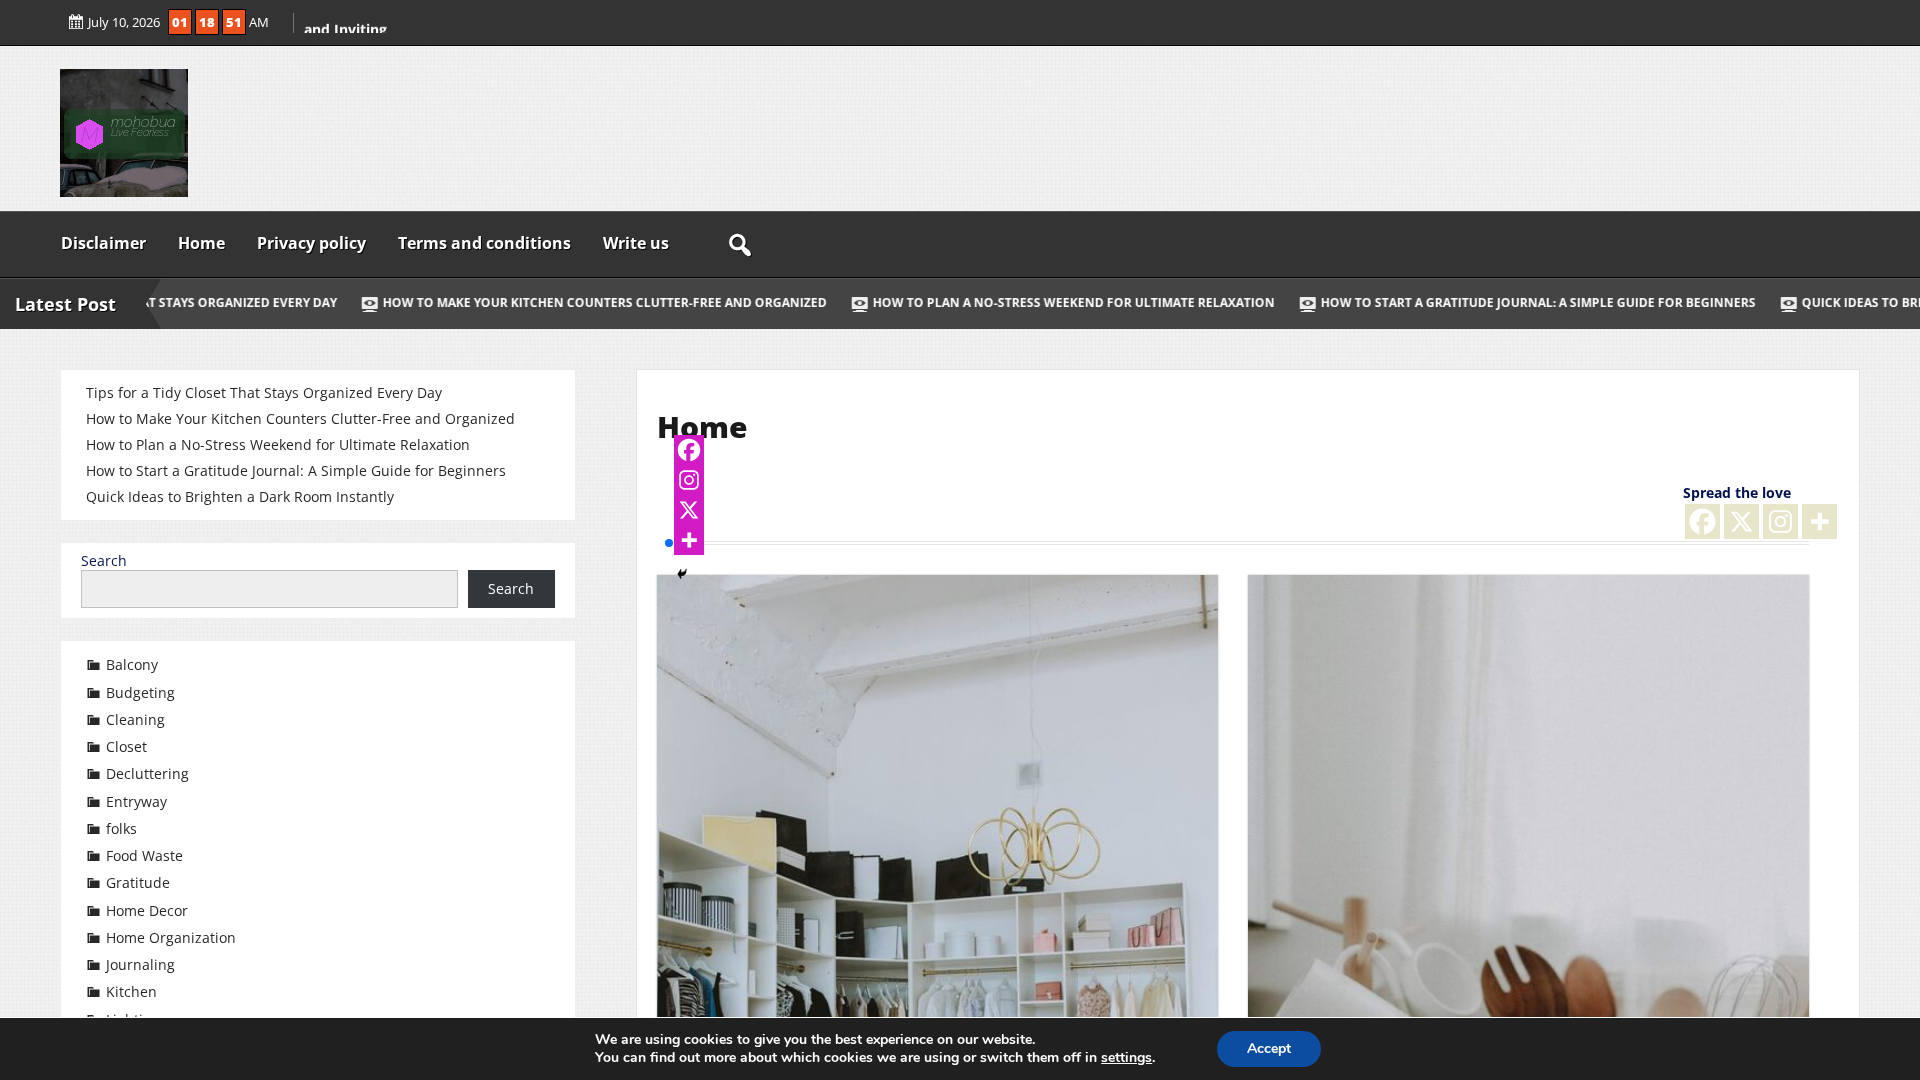Open the kitchen utensils post thumbnail
Viewport: 1920px width, 1080px height.
pos(1528,796)
